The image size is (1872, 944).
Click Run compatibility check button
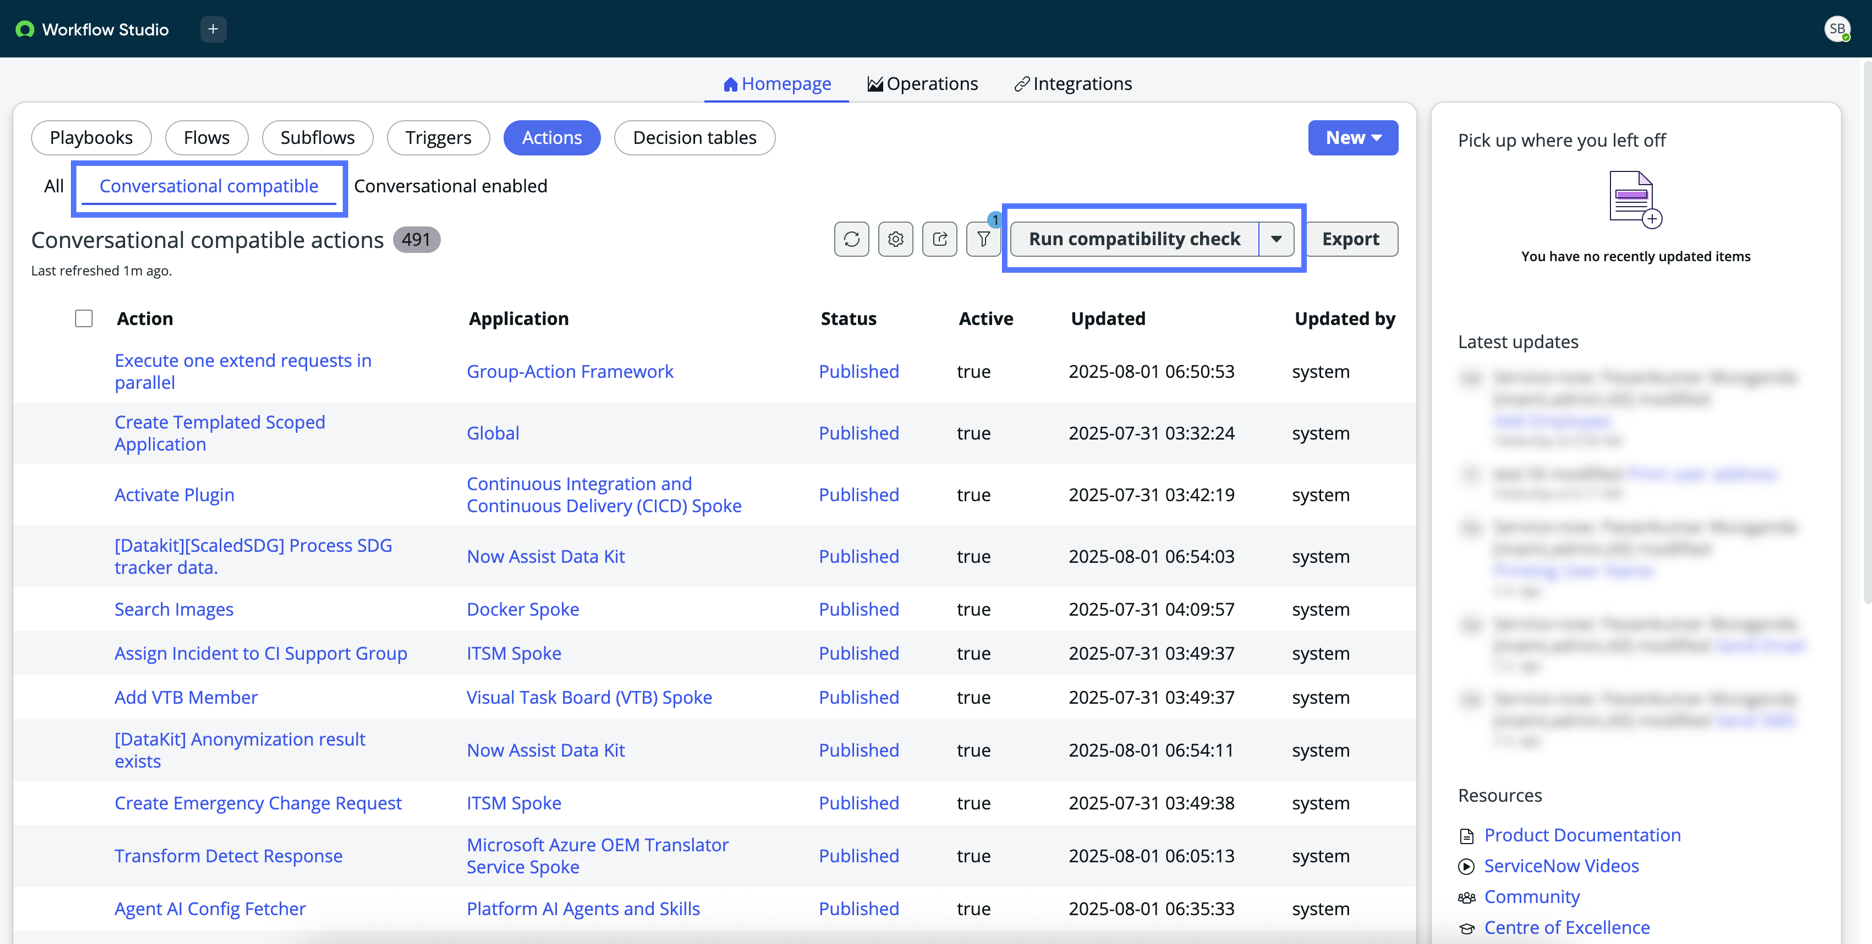pyautogui.click(x=1135, y=239)
